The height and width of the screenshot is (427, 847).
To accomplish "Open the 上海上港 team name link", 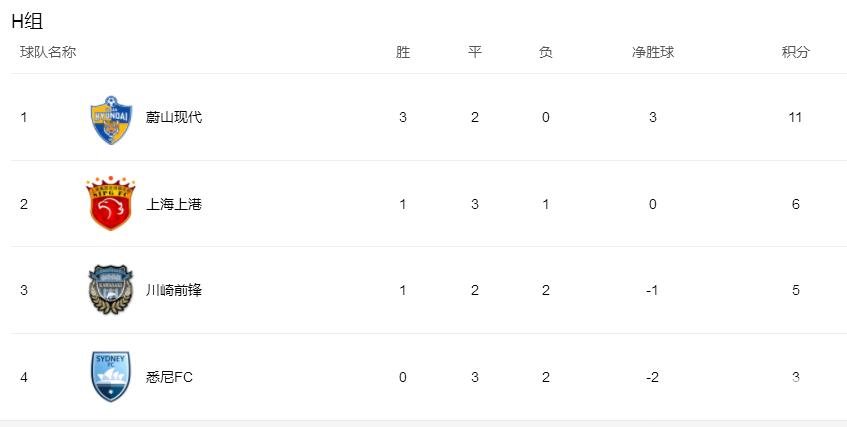I will [x=174, y=204].
